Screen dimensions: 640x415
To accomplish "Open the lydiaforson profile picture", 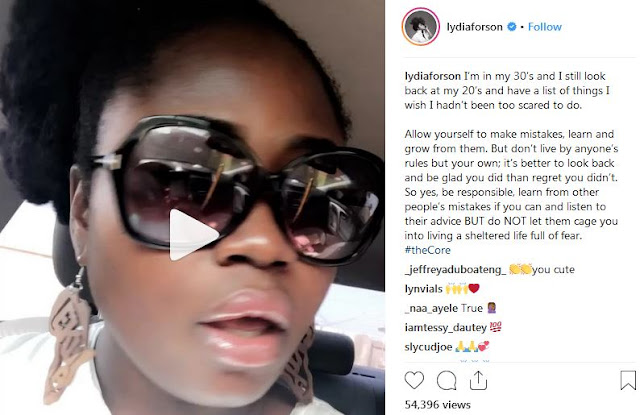I will (421, 27).
